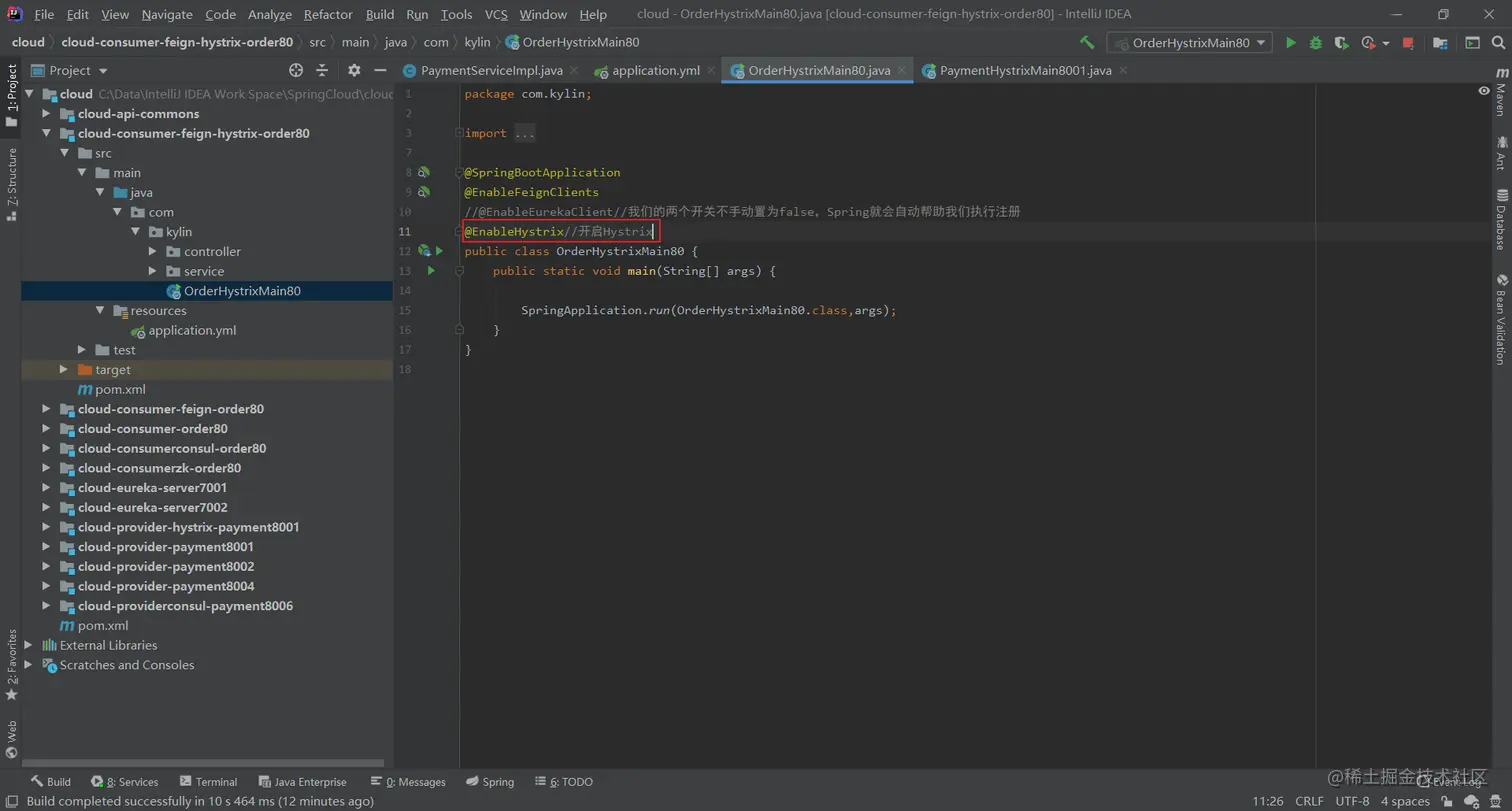1512x811 pixels.
Task: Toggle file read-only lock icon in status bar
Action: click(x=1448, y=801)
